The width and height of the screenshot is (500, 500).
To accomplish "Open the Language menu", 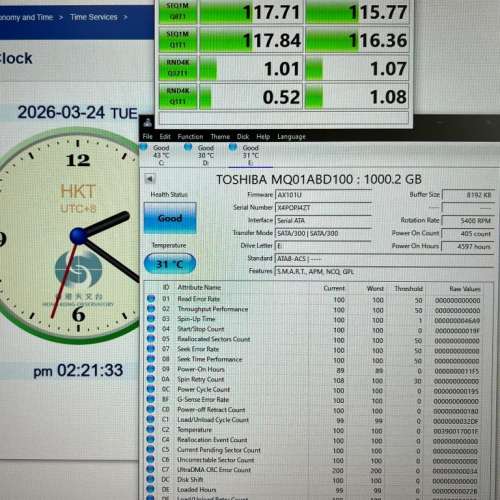I will [291, 137].
